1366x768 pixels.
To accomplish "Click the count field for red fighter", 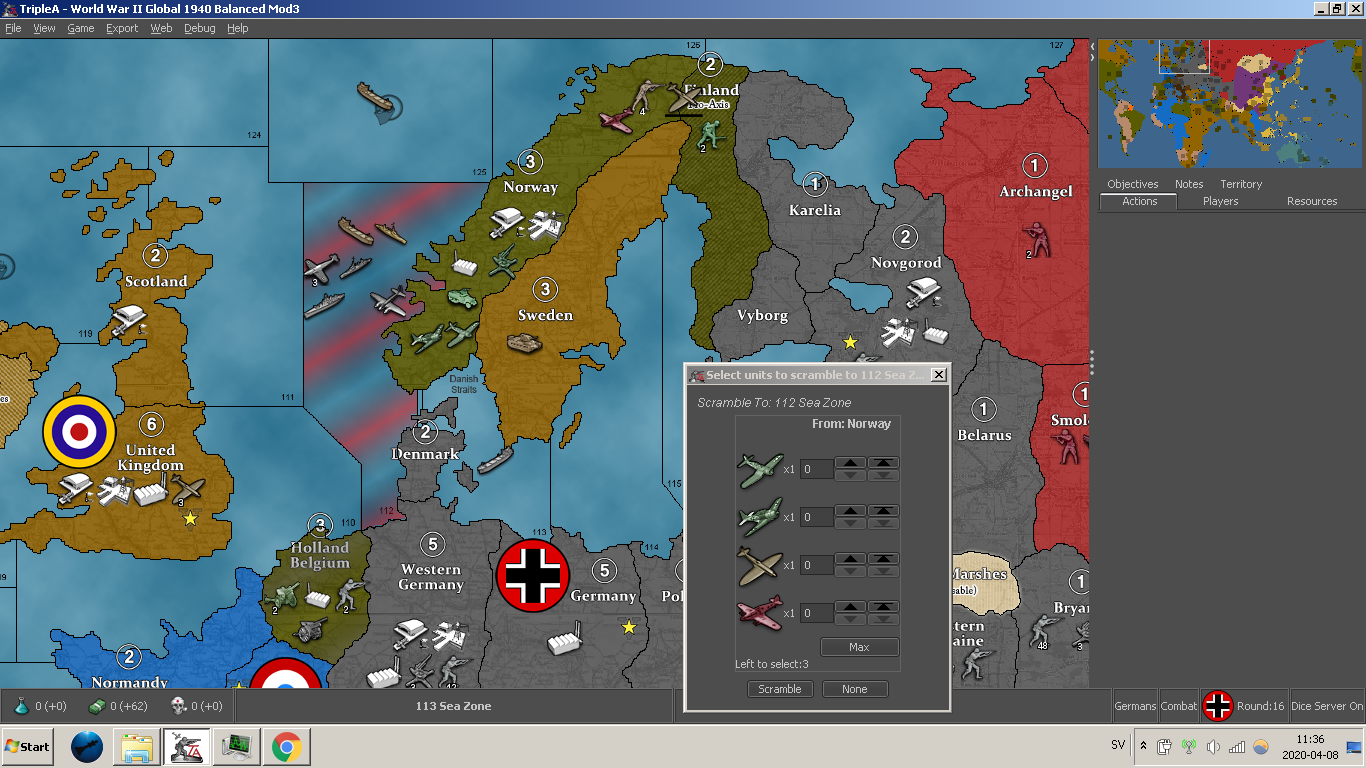I will click(x=816, y=613).
